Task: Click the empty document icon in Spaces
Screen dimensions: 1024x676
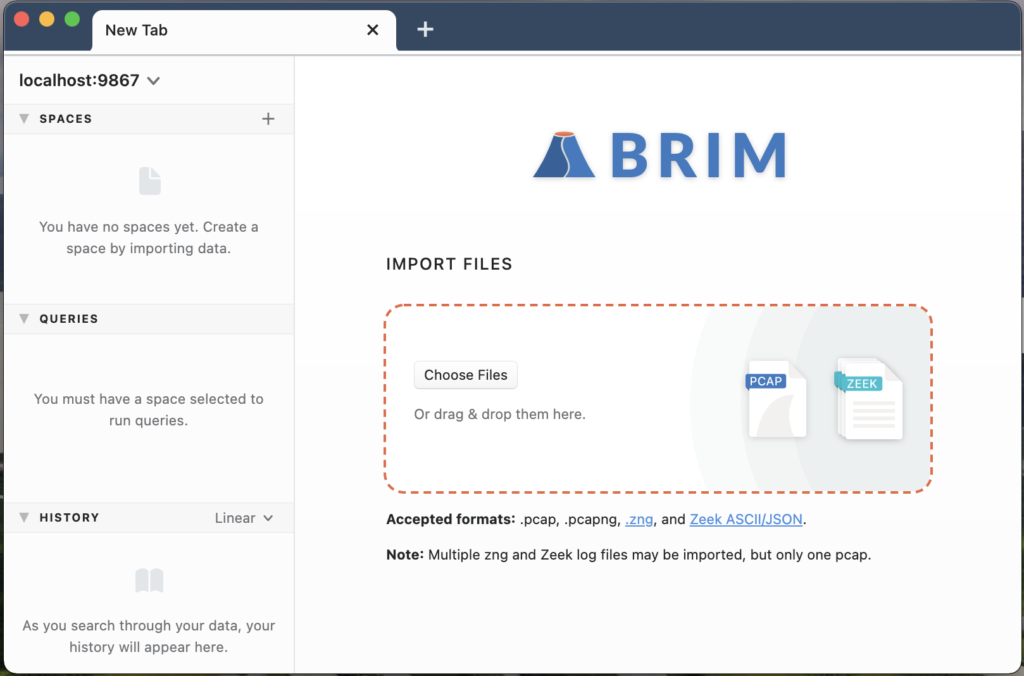Action: click(x=149, y=181)
